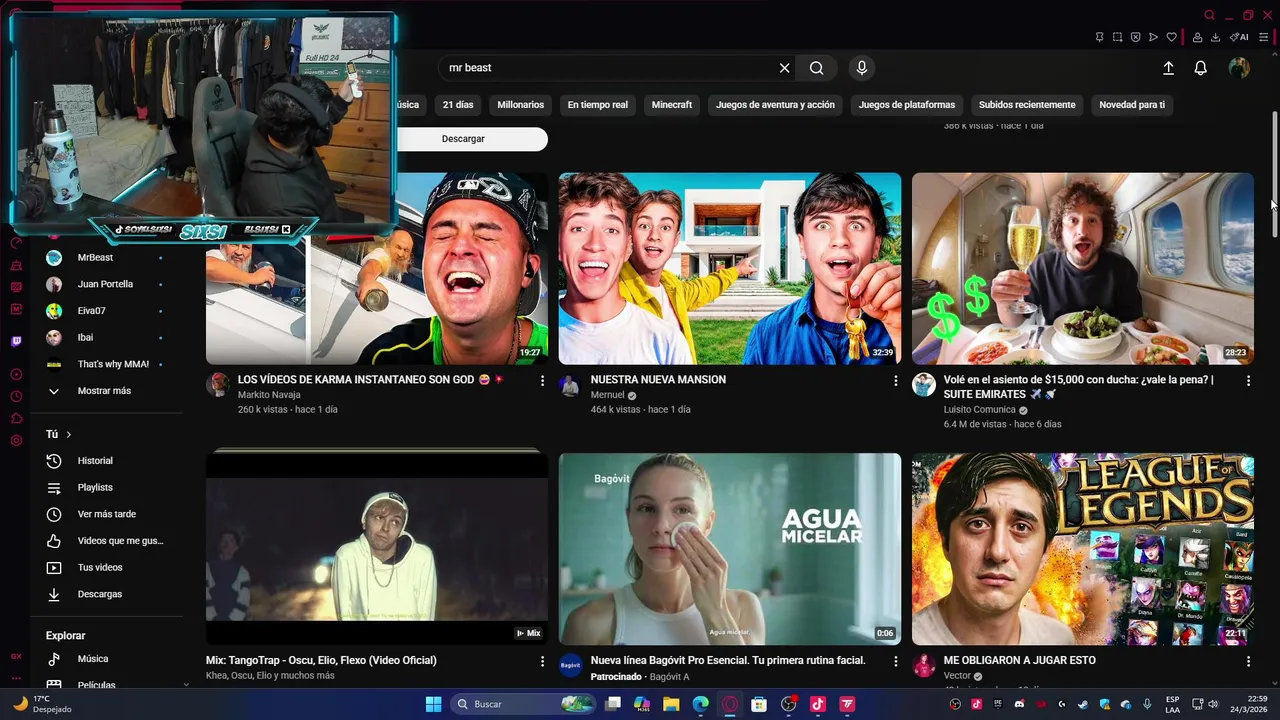Open the sidebar settings gear icon

pos(16,440)
